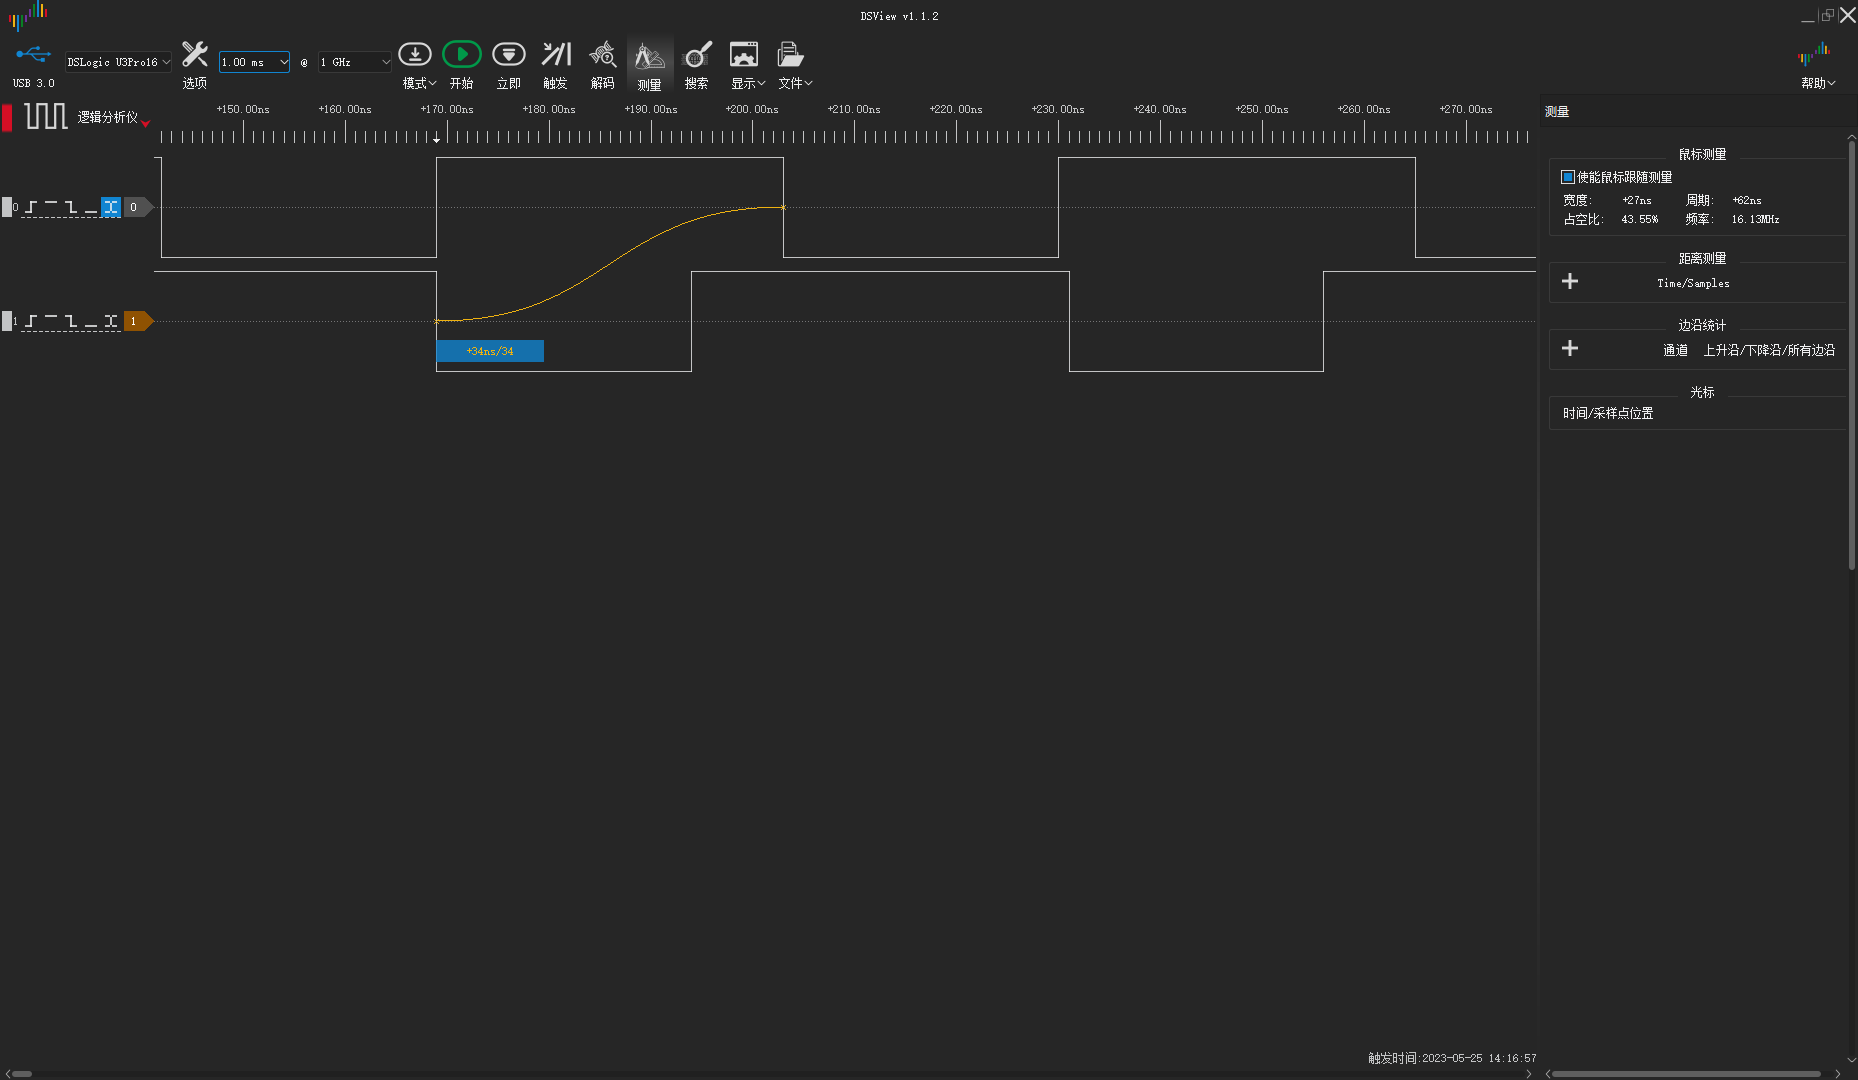
Task: Click the blue +34ns/34 measurement label
Action: click(x=490, y=351)
